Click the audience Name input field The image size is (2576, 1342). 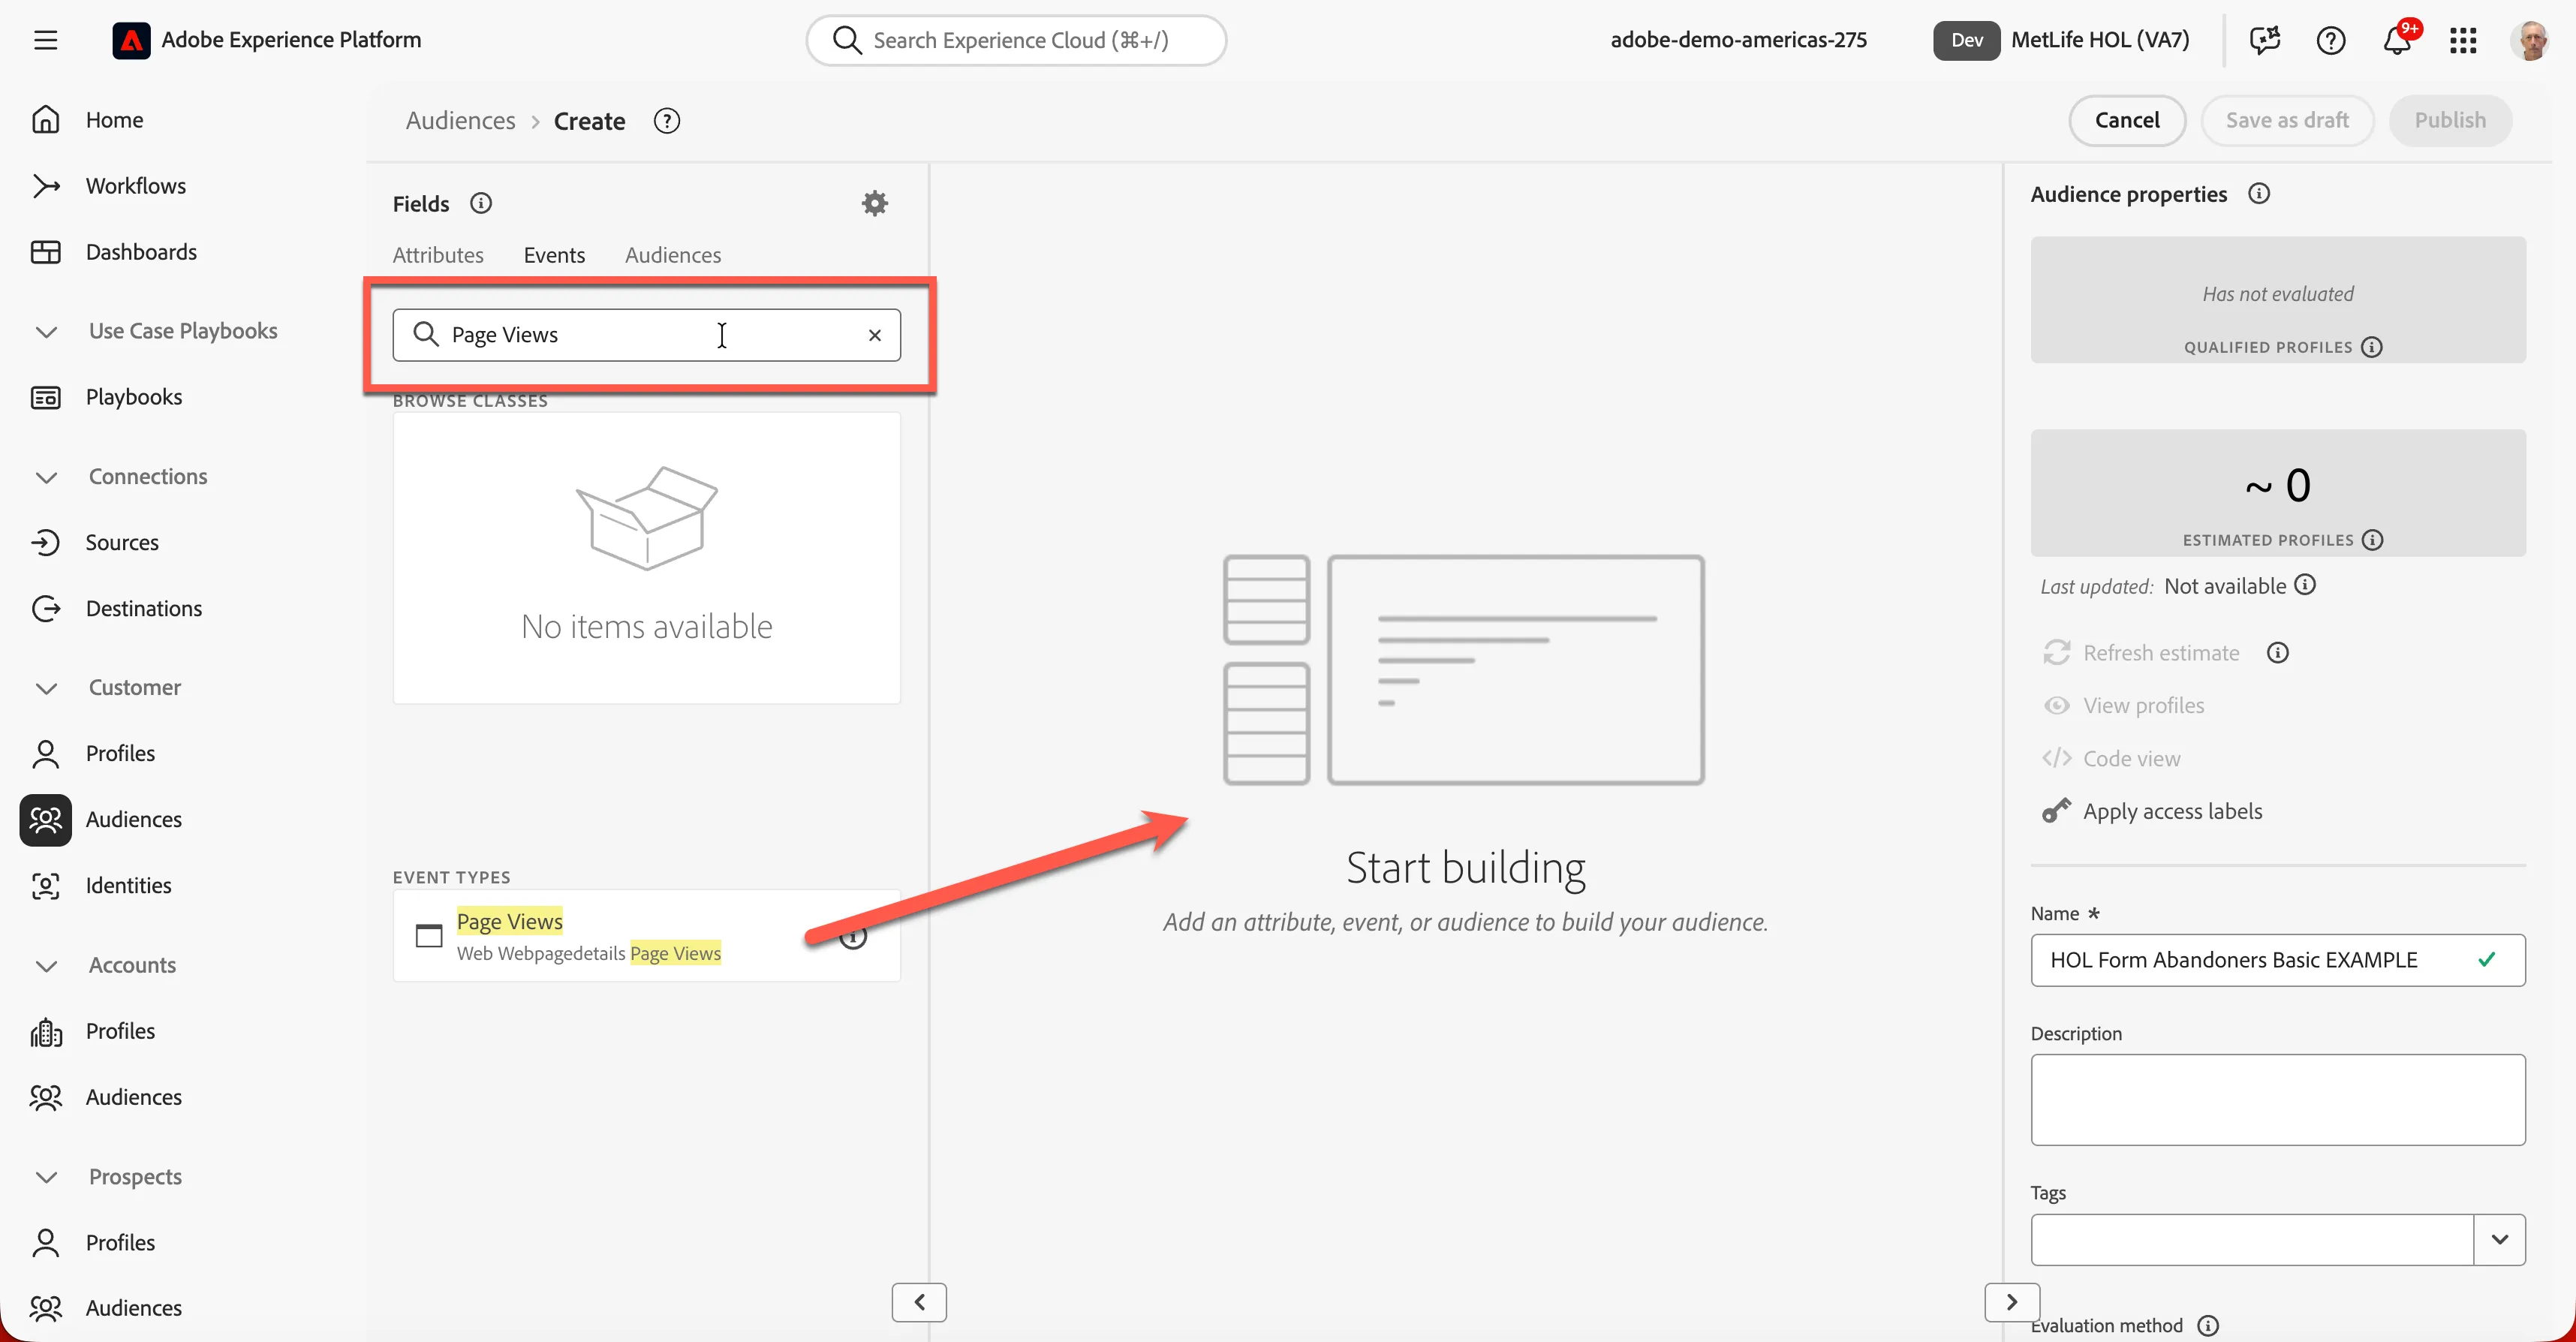[x=2278, y=960]
